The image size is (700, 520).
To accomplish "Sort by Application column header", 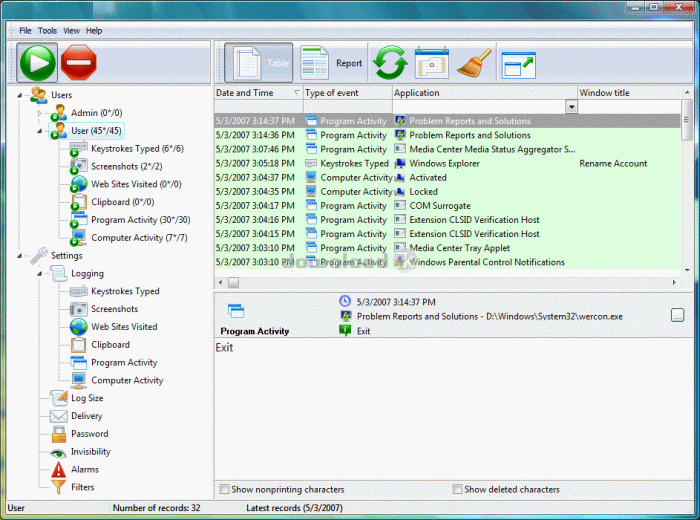I will pos(484,93).
